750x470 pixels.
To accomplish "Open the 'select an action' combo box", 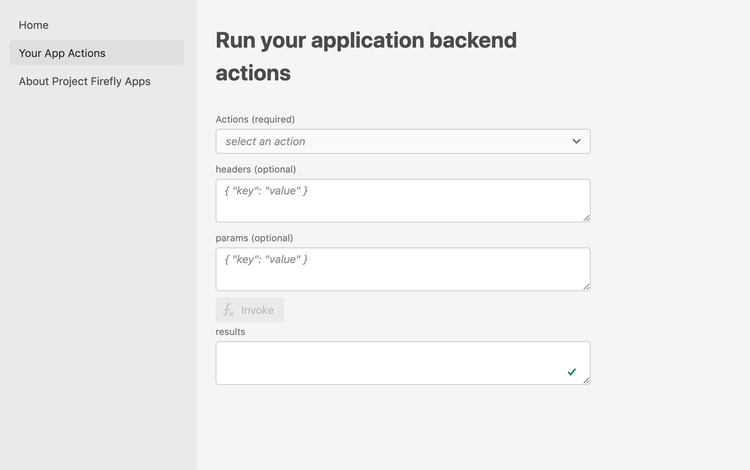I will click(x=402, y=142).
